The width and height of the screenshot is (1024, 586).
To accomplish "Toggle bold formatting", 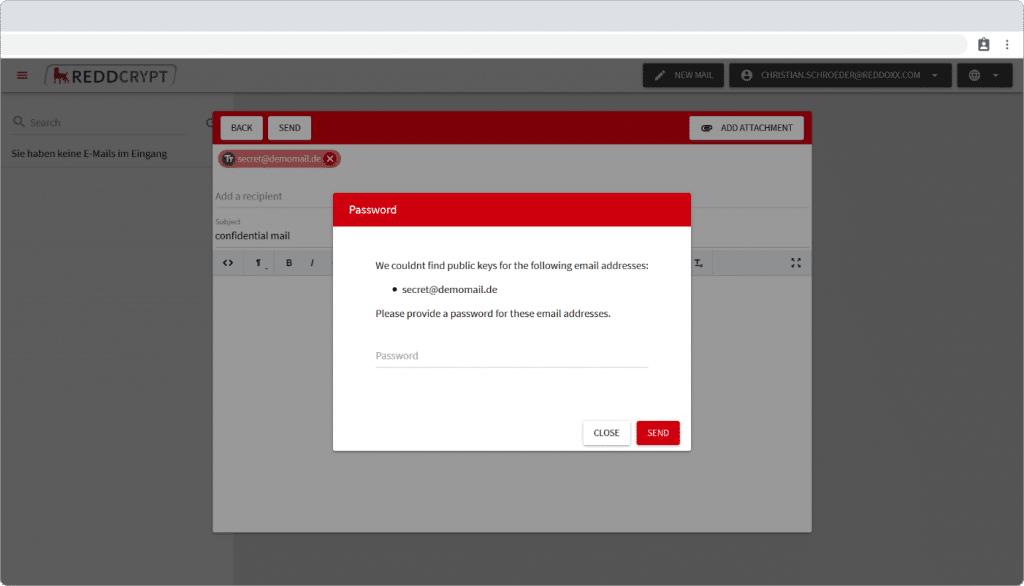I will (x=289, y=263).
